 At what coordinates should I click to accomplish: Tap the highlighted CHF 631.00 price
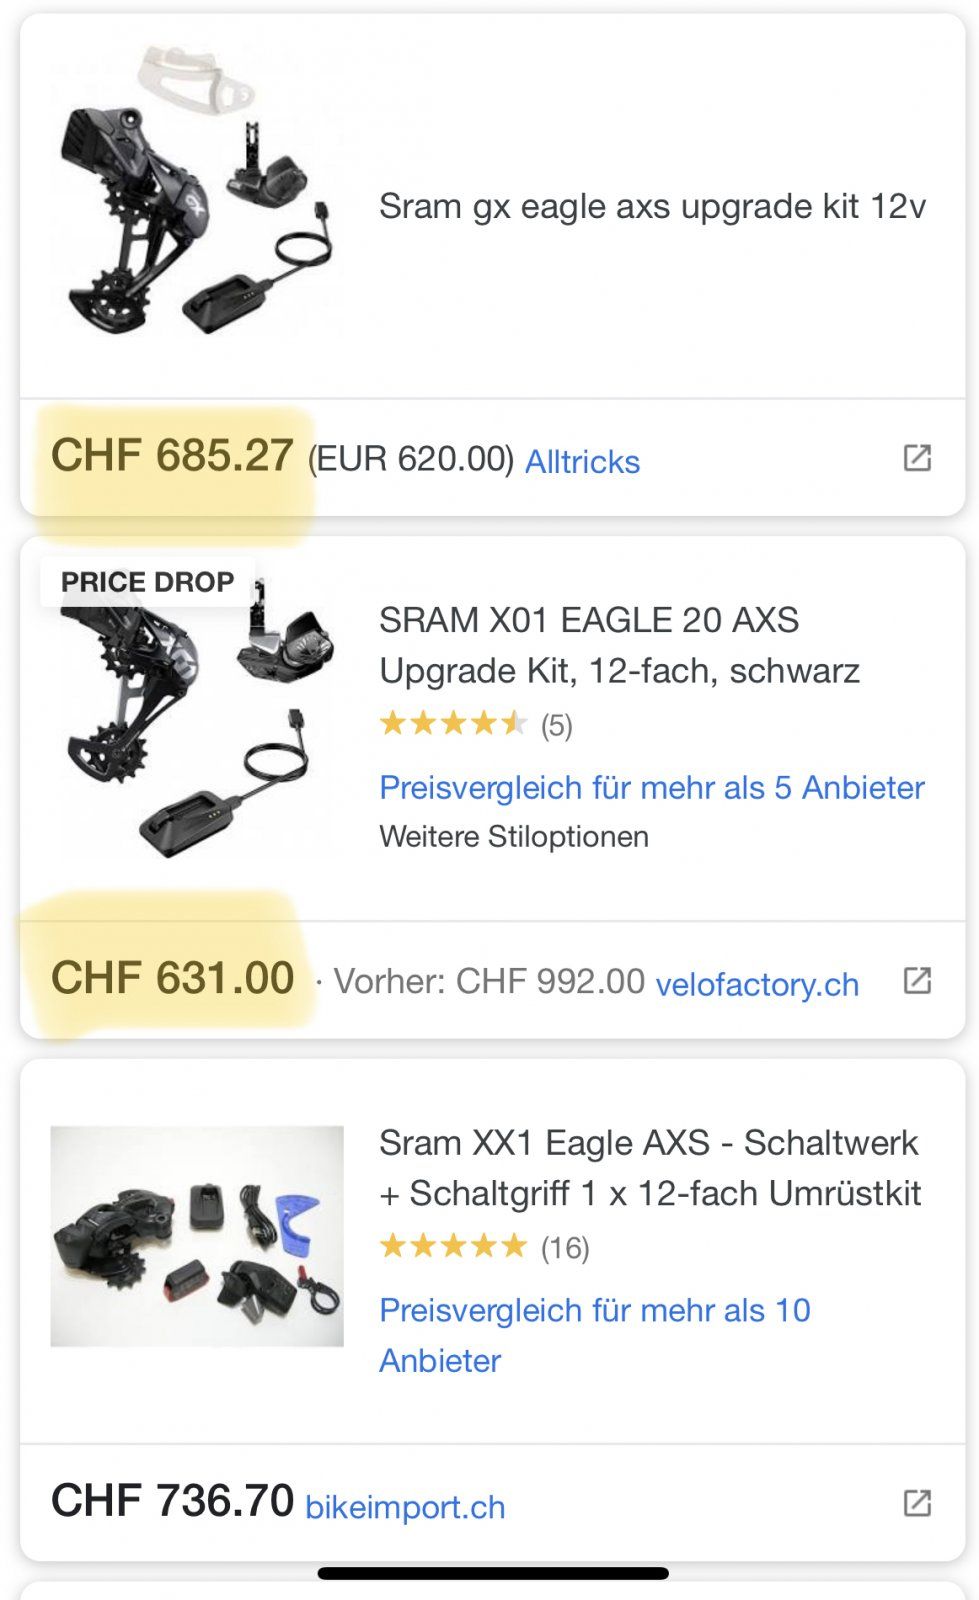pyautogui.click(x=172, y=978)
